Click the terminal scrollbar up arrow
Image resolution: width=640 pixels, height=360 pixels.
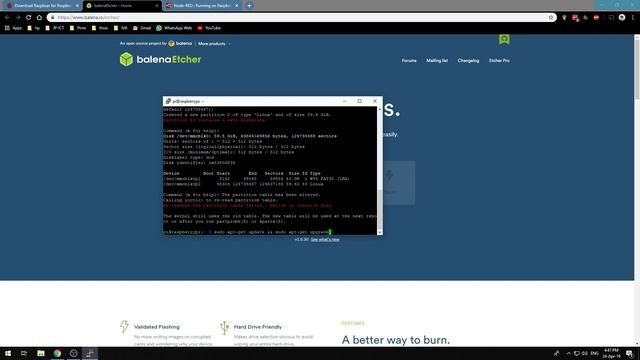tap(380, 109)
